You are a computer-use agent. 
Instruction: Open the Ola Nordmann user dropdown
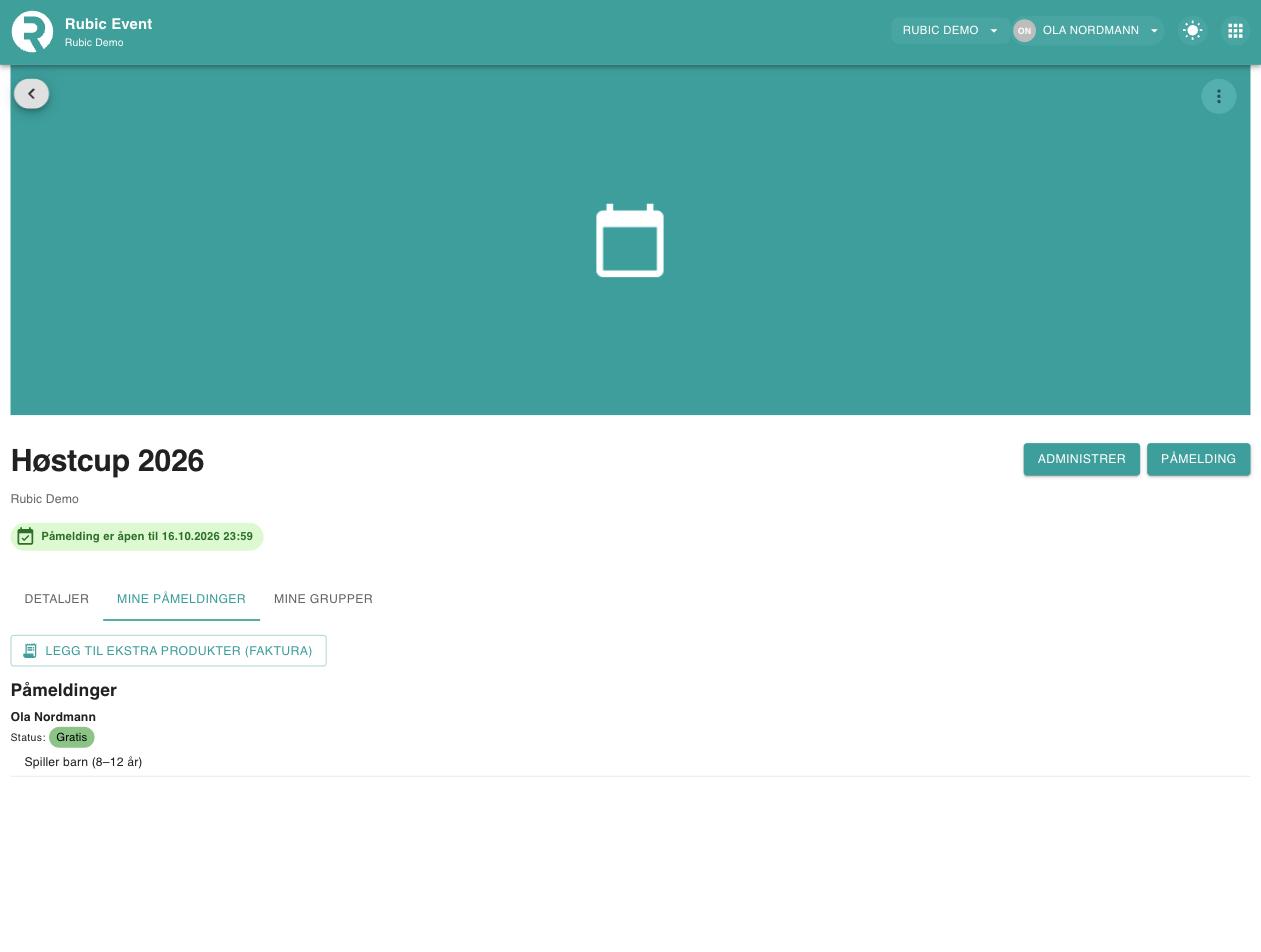1090,31
